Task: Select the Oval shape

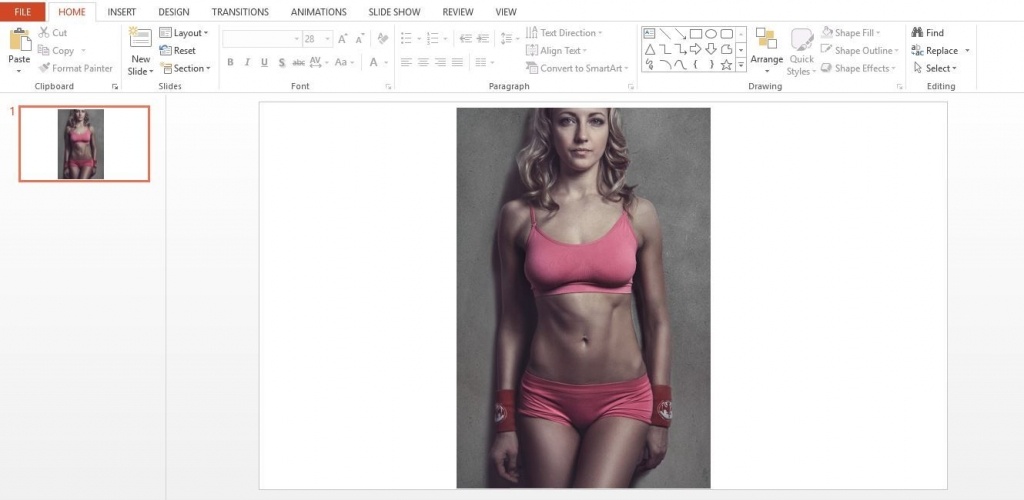Action: 711,33
